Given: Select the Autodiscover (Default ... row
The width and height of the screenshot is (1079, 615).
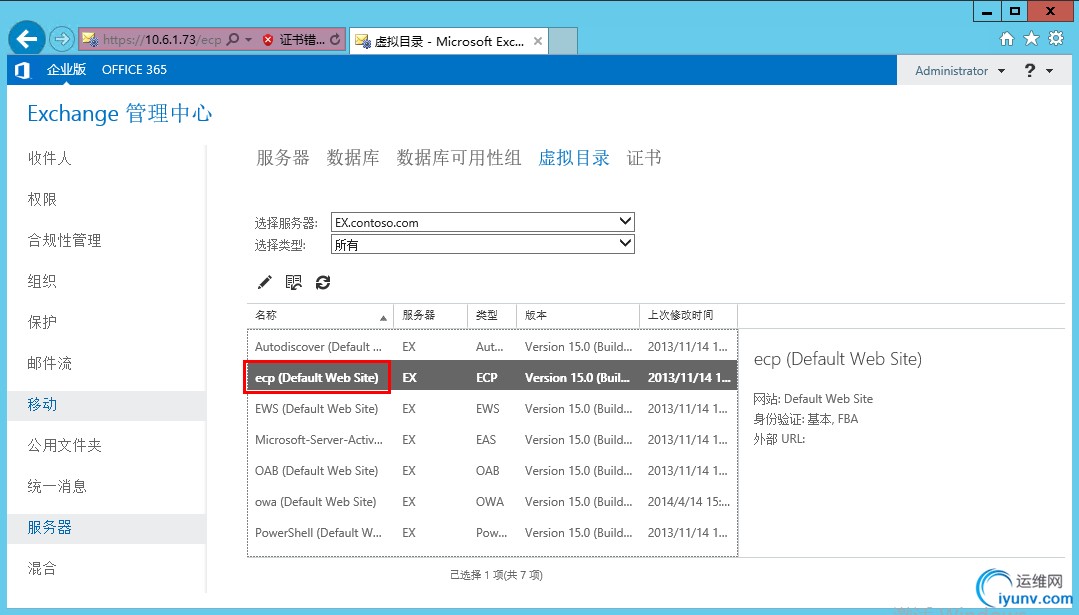Looking at the screenshot, I should click(493, 347).
